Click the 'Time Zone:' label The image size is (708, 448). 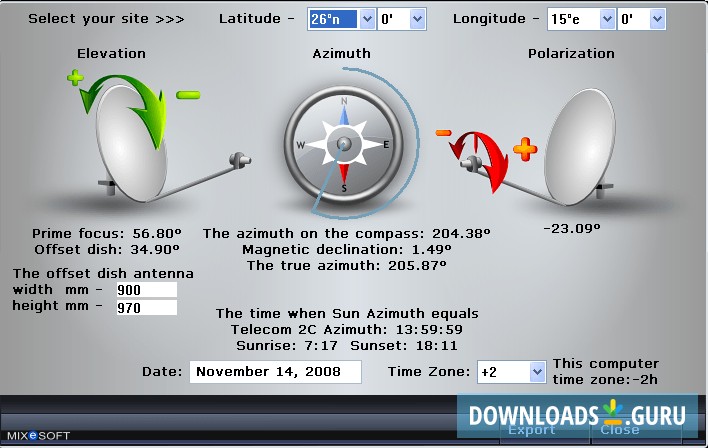(429, 372)
